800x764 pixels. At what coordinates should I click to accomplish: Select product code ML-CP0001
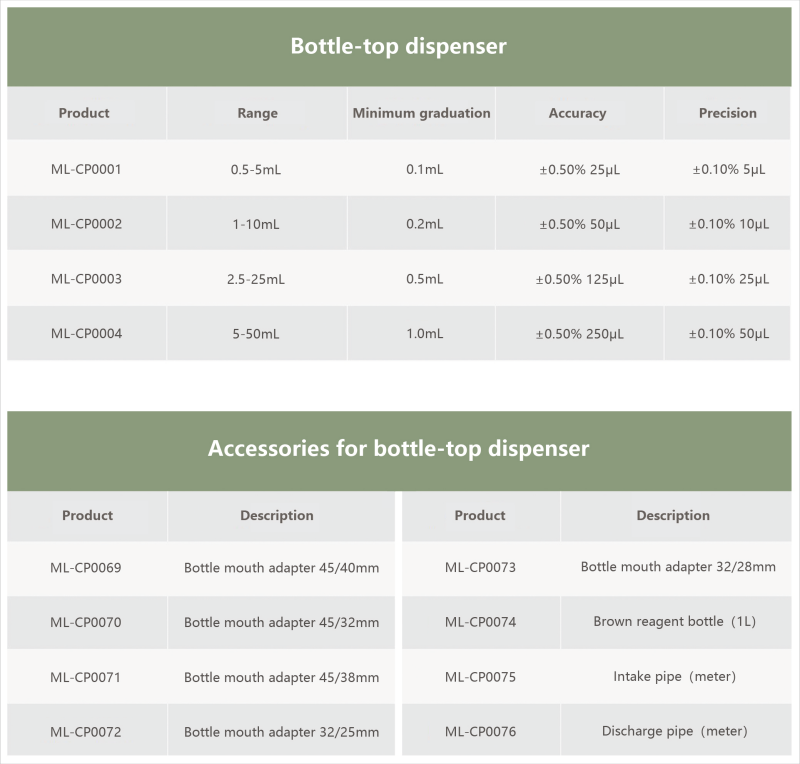point(86,169)
